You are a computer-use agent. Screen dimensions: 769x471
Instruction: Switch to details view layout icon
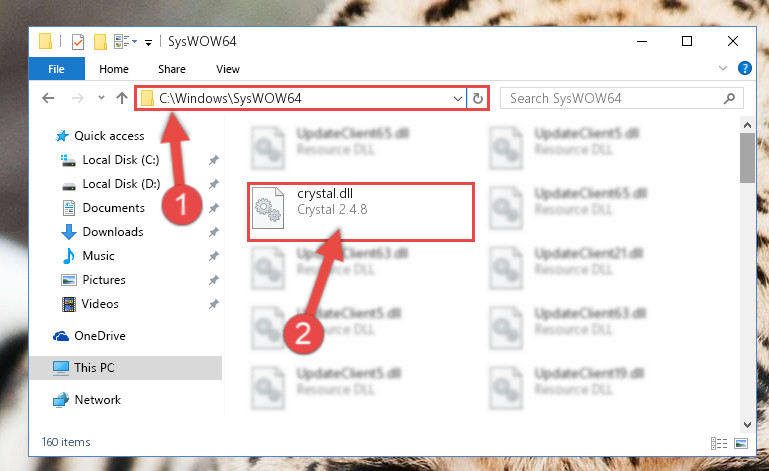coord(718,444)
